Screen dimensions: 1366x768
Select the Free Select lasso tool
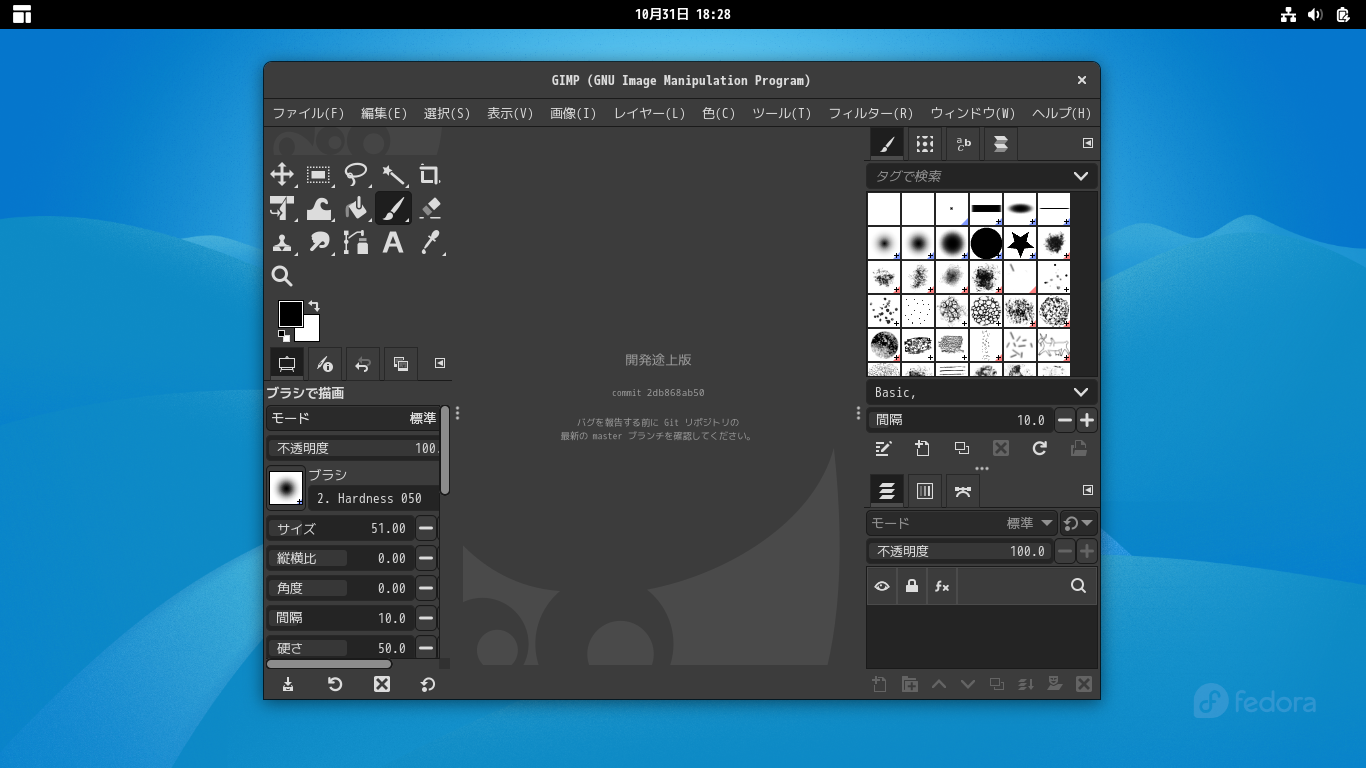point(356,175)
